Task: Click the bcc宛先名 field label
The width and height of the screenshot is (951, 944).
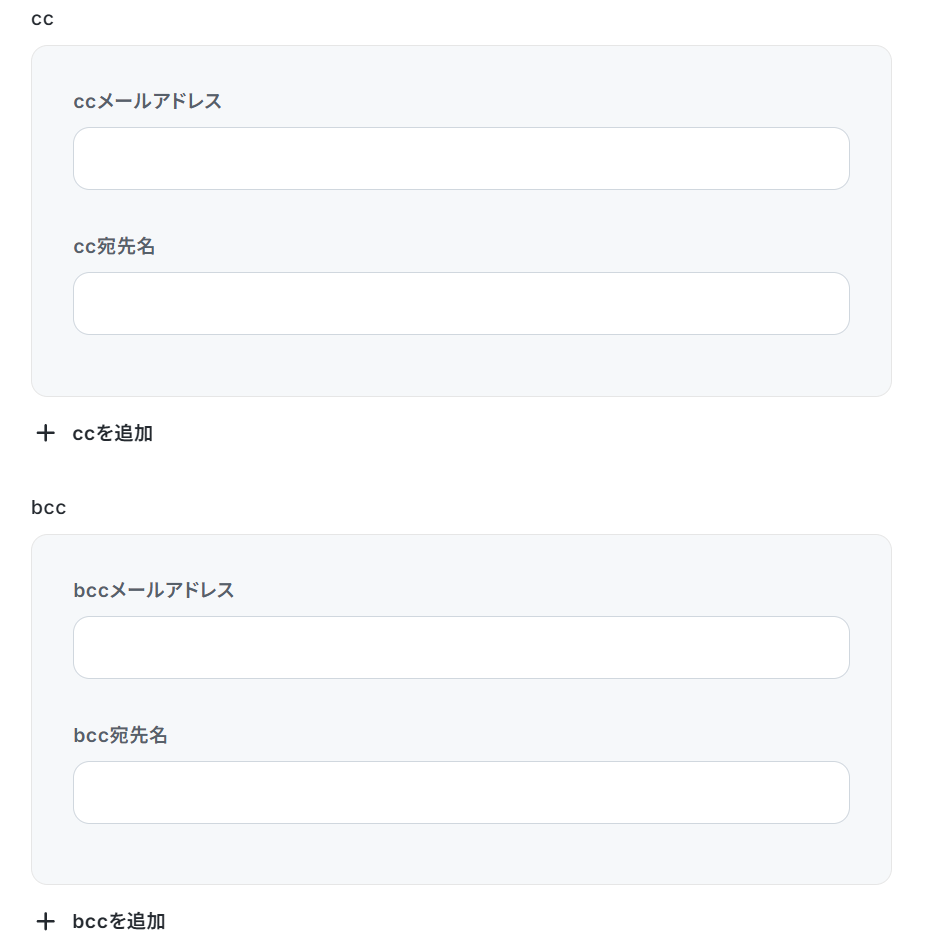Action: (120, 735)
